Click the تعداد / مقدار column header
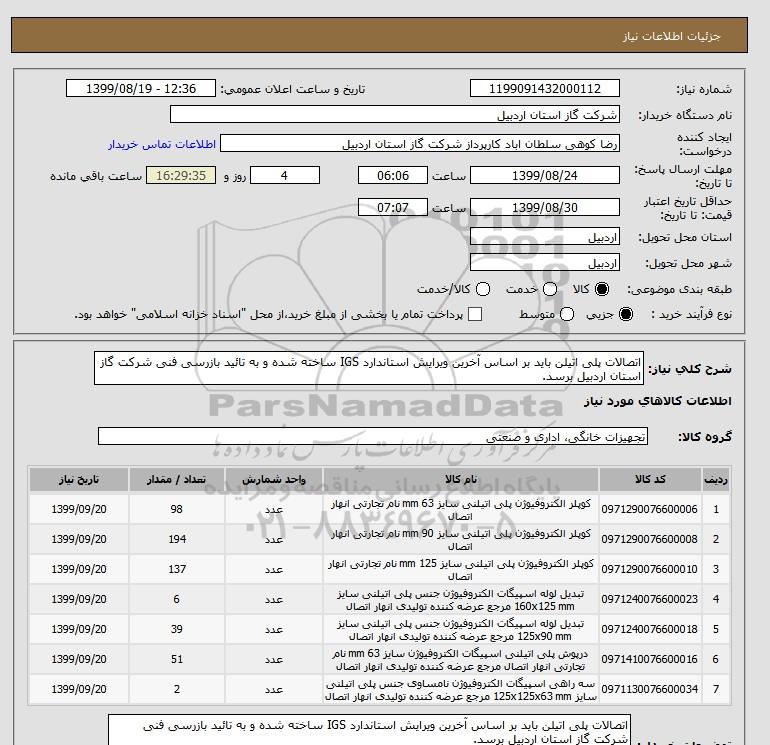 pos(177,479)
